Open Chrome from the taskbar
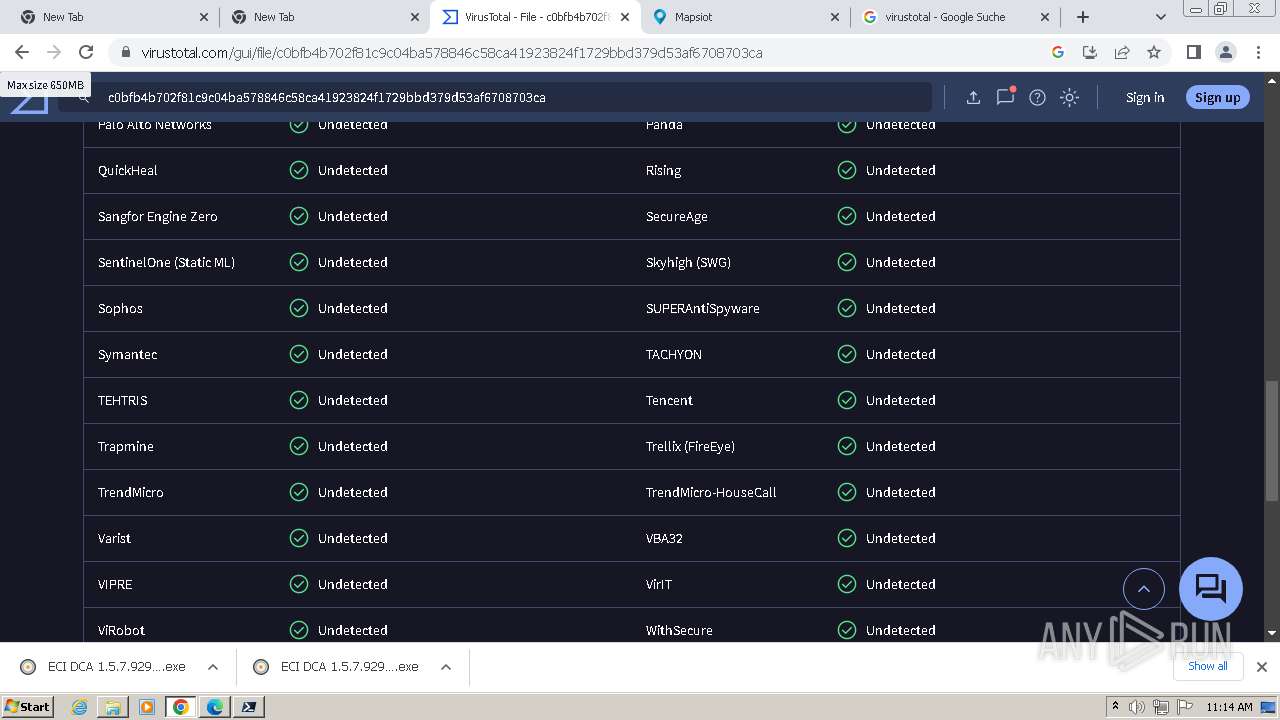Viewport: 1280px width, 720px height. pyautogui.click(x=180, y=707)
